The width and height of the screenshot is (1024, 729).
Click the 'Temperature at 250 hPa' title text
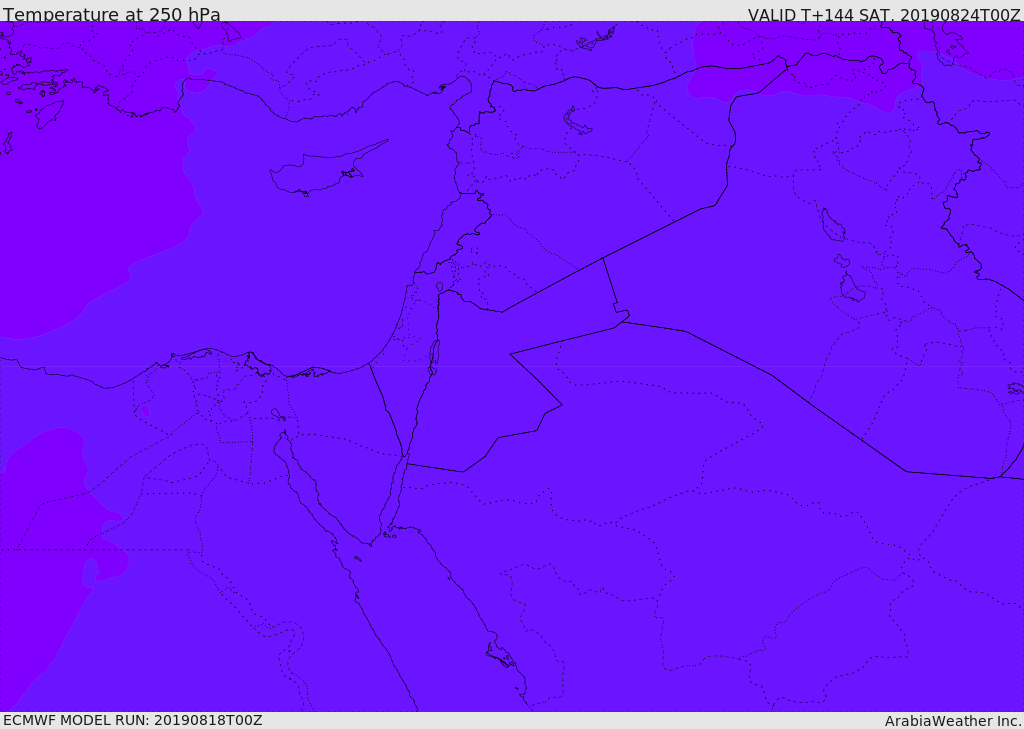[112, 14]
